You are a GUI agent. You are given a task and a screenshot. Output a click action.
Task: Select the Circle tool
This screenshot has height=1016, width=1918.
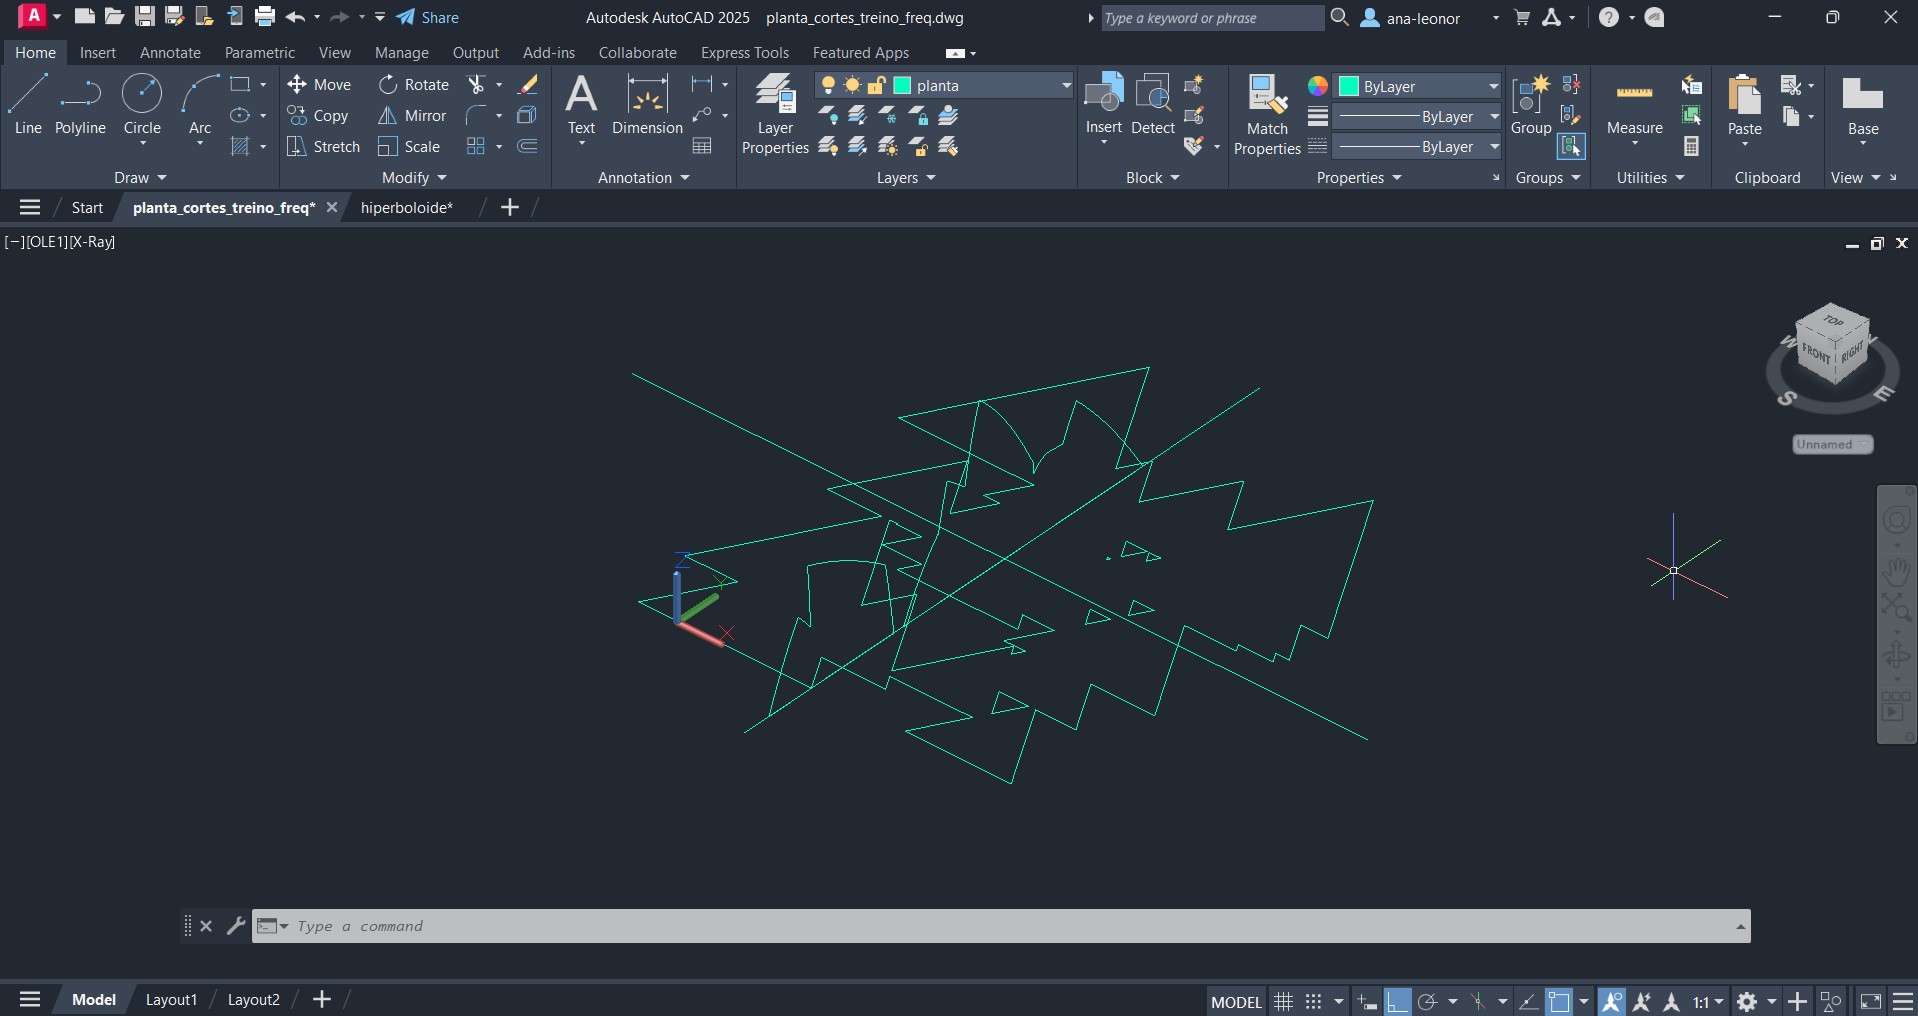[x=142, y=104]
